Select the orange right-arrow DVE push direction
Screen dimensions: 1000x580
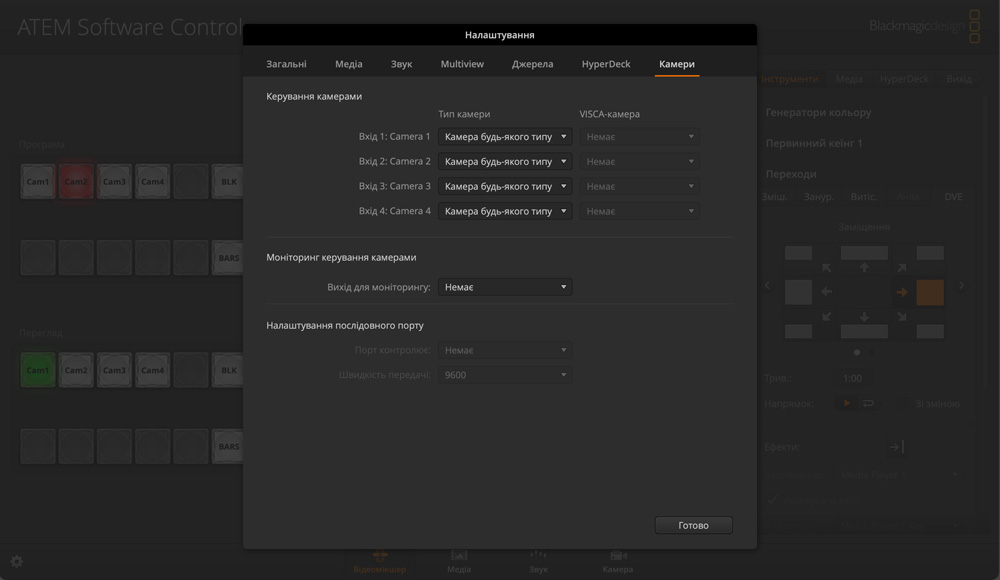coord(901,292)
